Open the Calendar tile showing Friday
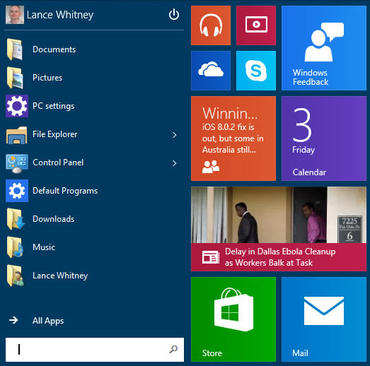This screenshot has width=370, height=366. pyautogui.click(x=324, y=138)
